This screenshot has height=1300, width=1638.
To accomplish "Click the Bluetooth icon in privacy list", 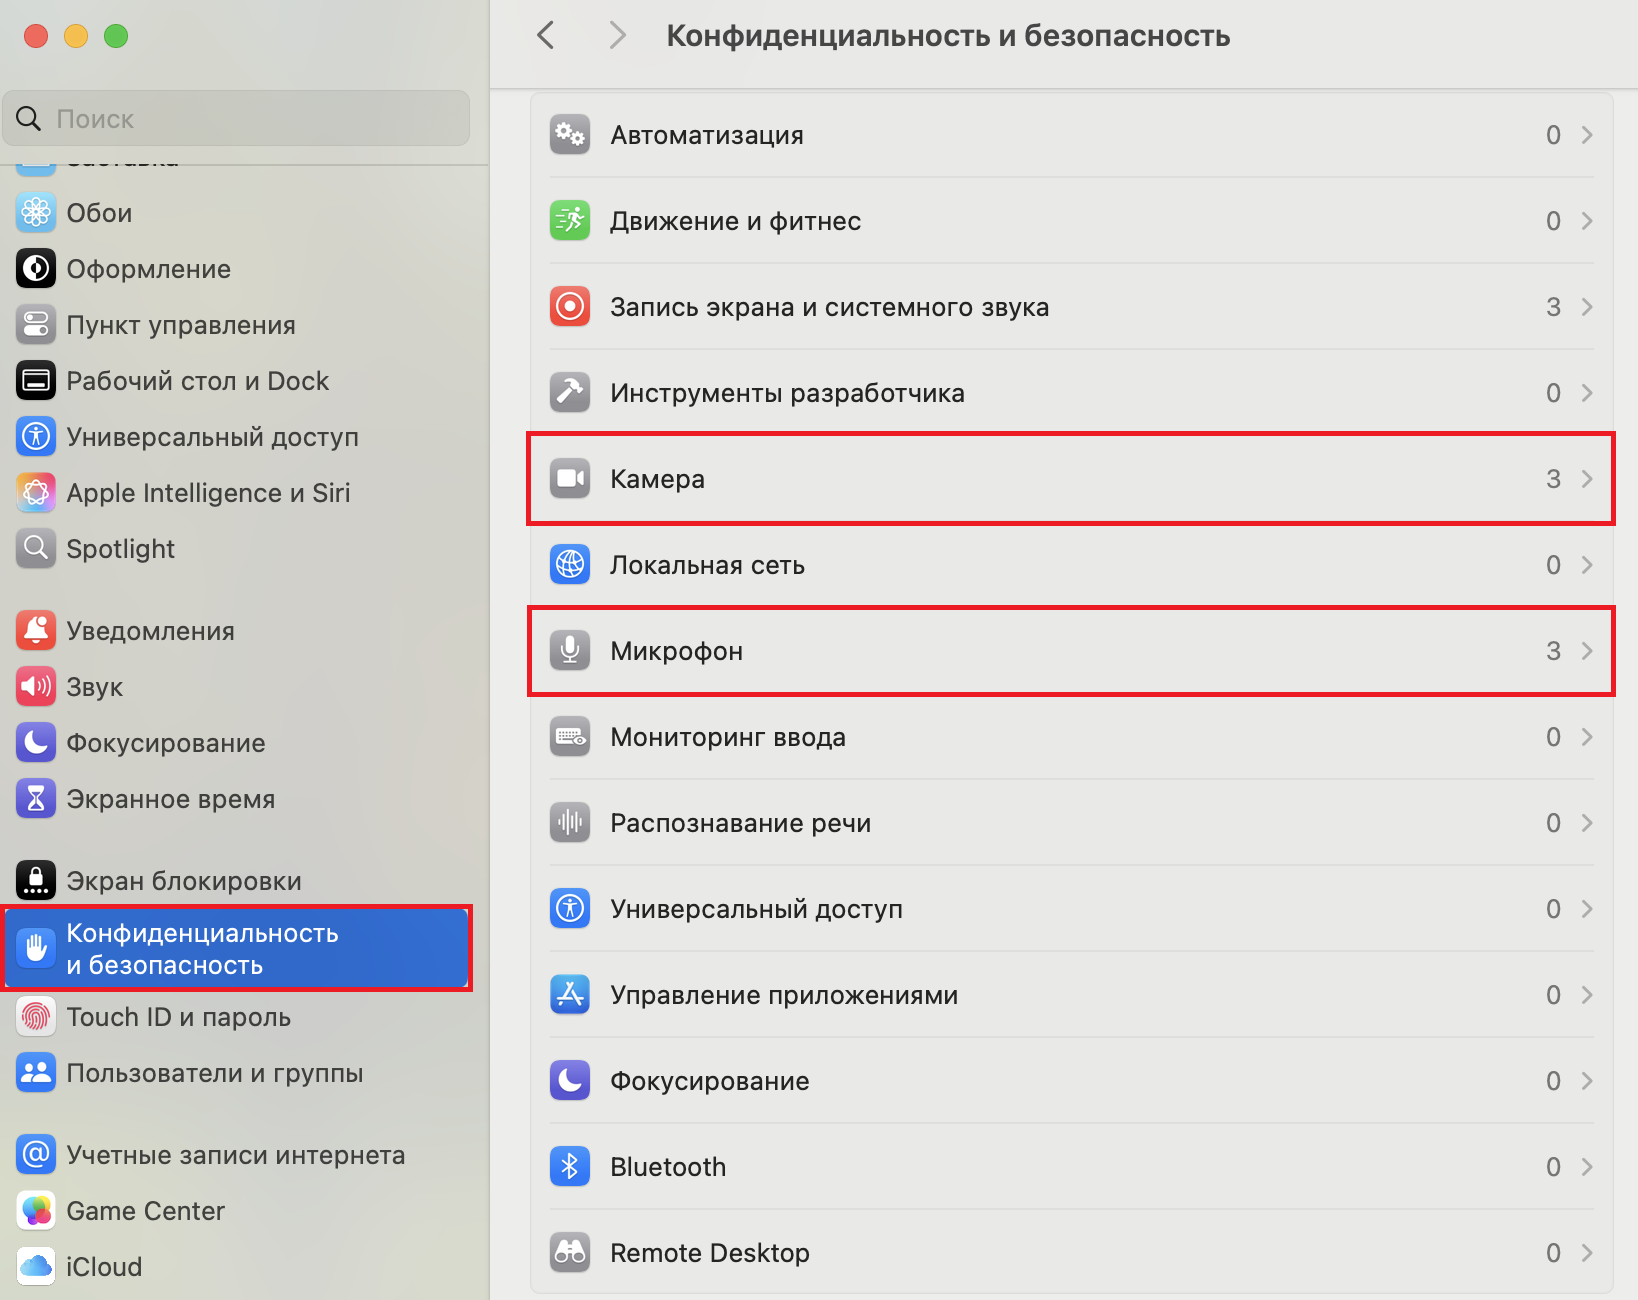I will pos(570,1167).
